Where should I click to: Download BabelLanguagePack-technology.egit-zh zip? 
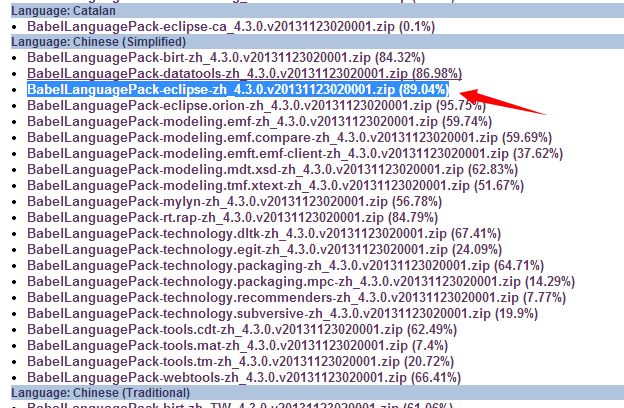pyautogui.click(x=265, y=250)
